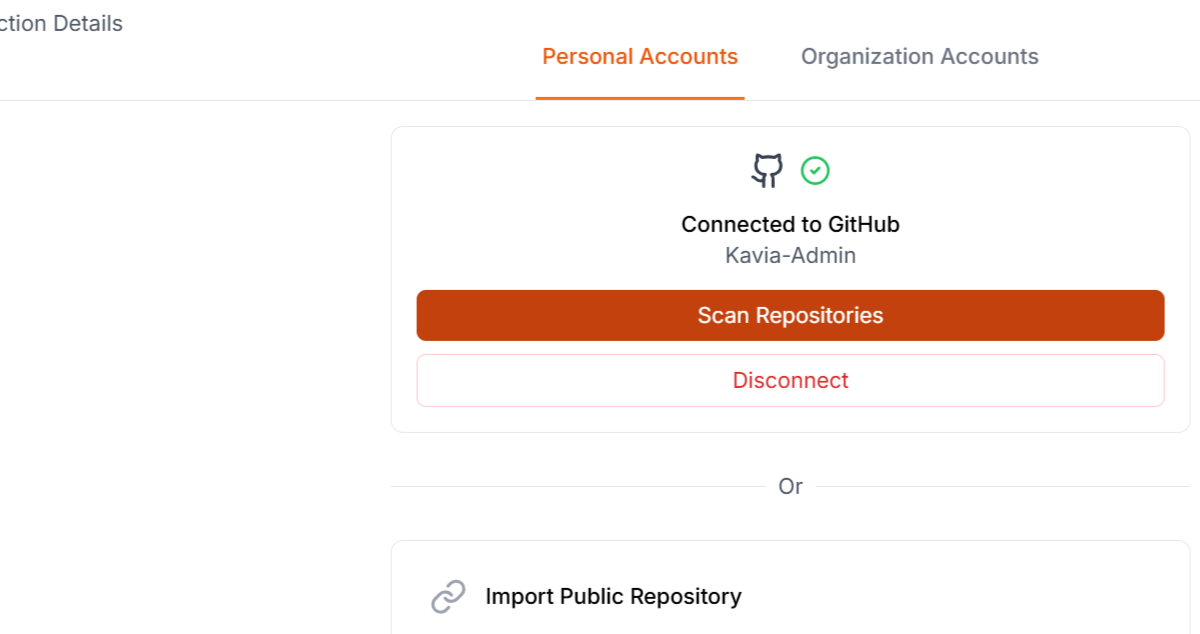Click empty card space below Disconnect button
Screen dimensions: 1200x634
click(x=790, y=420)
